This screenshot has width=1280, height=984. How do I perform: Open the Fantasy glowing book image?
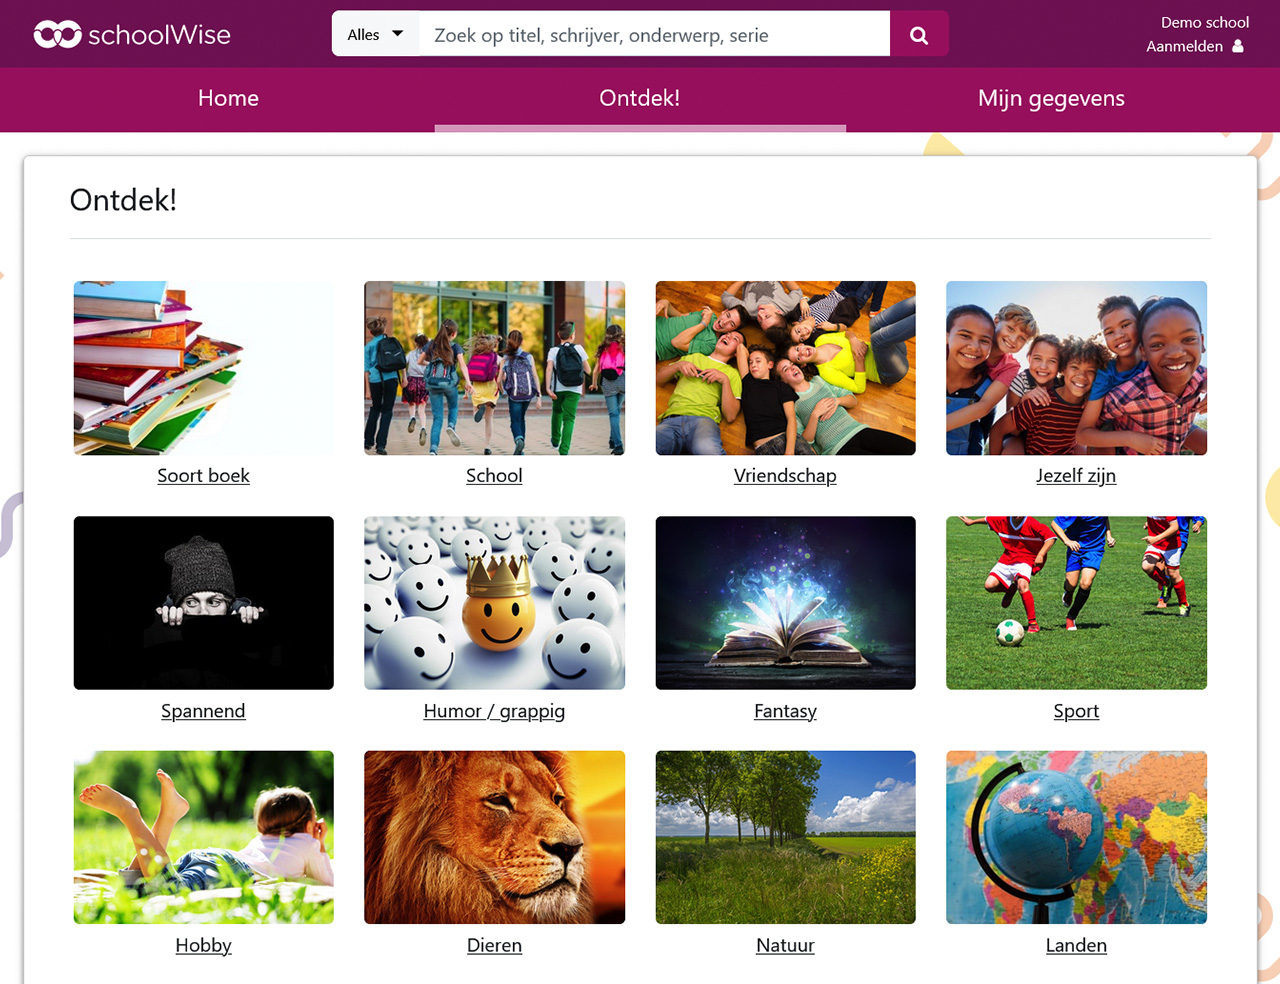(x=785, y=603)
